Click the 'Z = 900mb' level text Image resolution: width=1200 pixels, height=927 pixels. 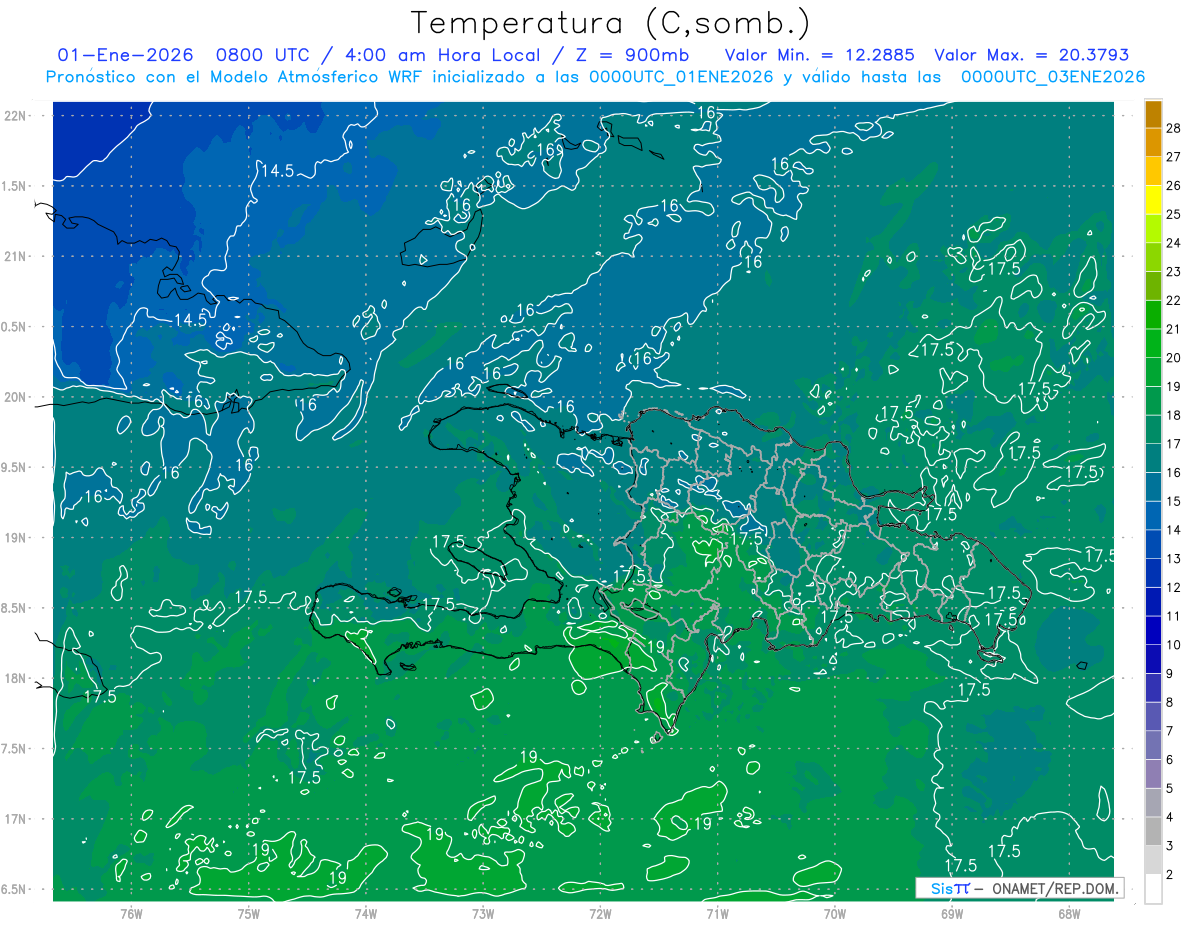point(629,55)
